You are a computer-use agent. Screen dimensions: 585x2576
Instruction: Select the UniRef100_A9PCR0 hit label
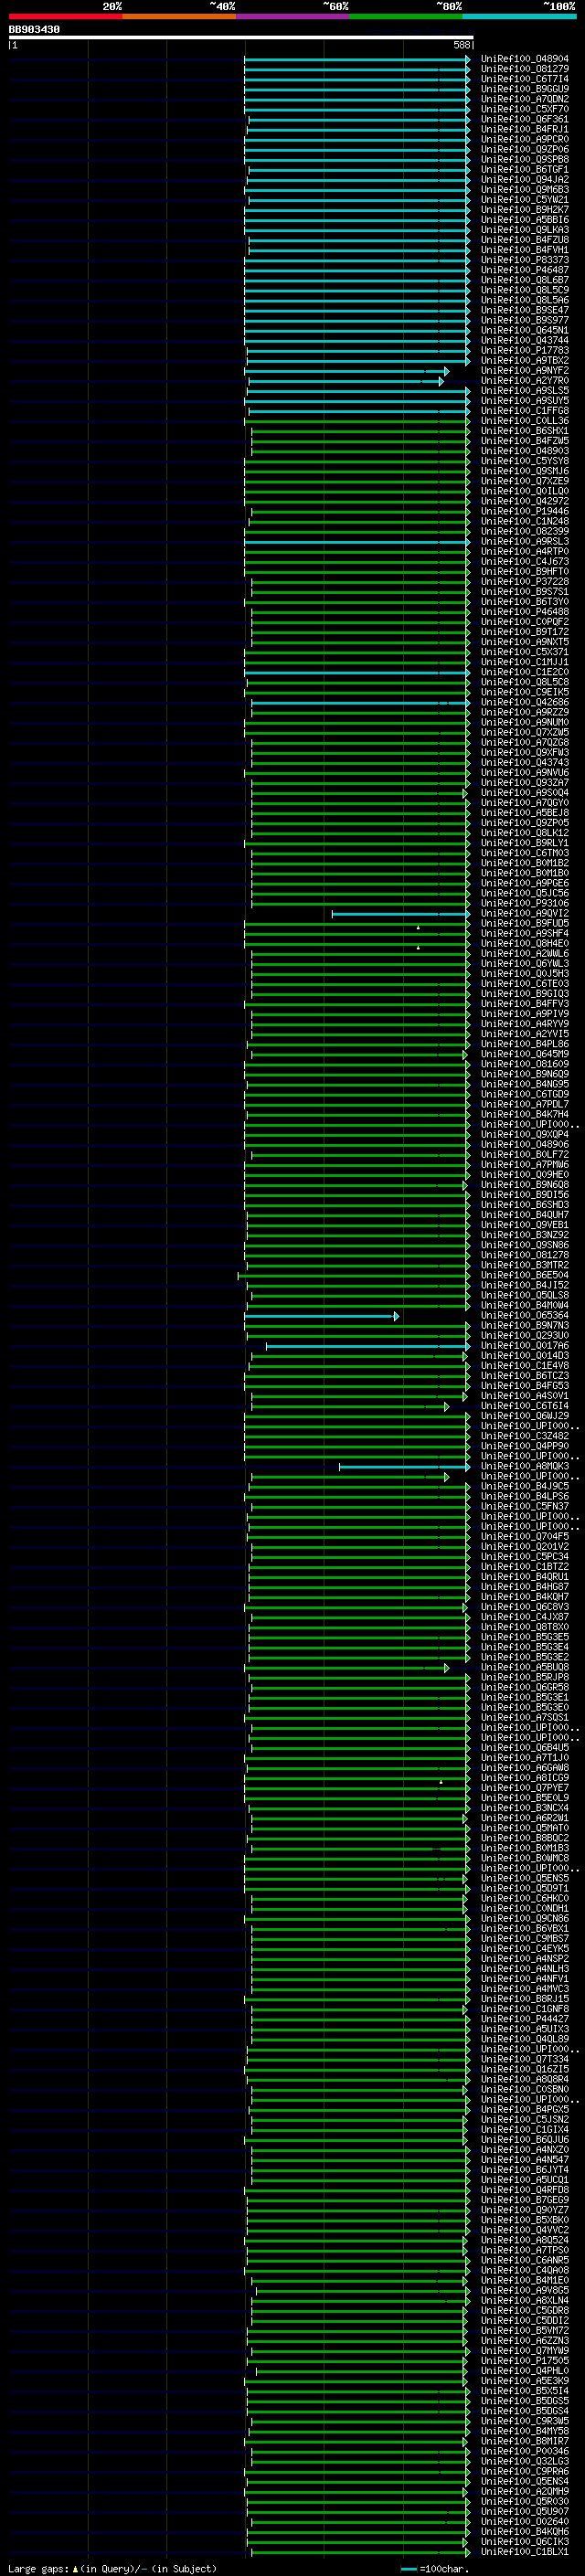click(525, 139)
